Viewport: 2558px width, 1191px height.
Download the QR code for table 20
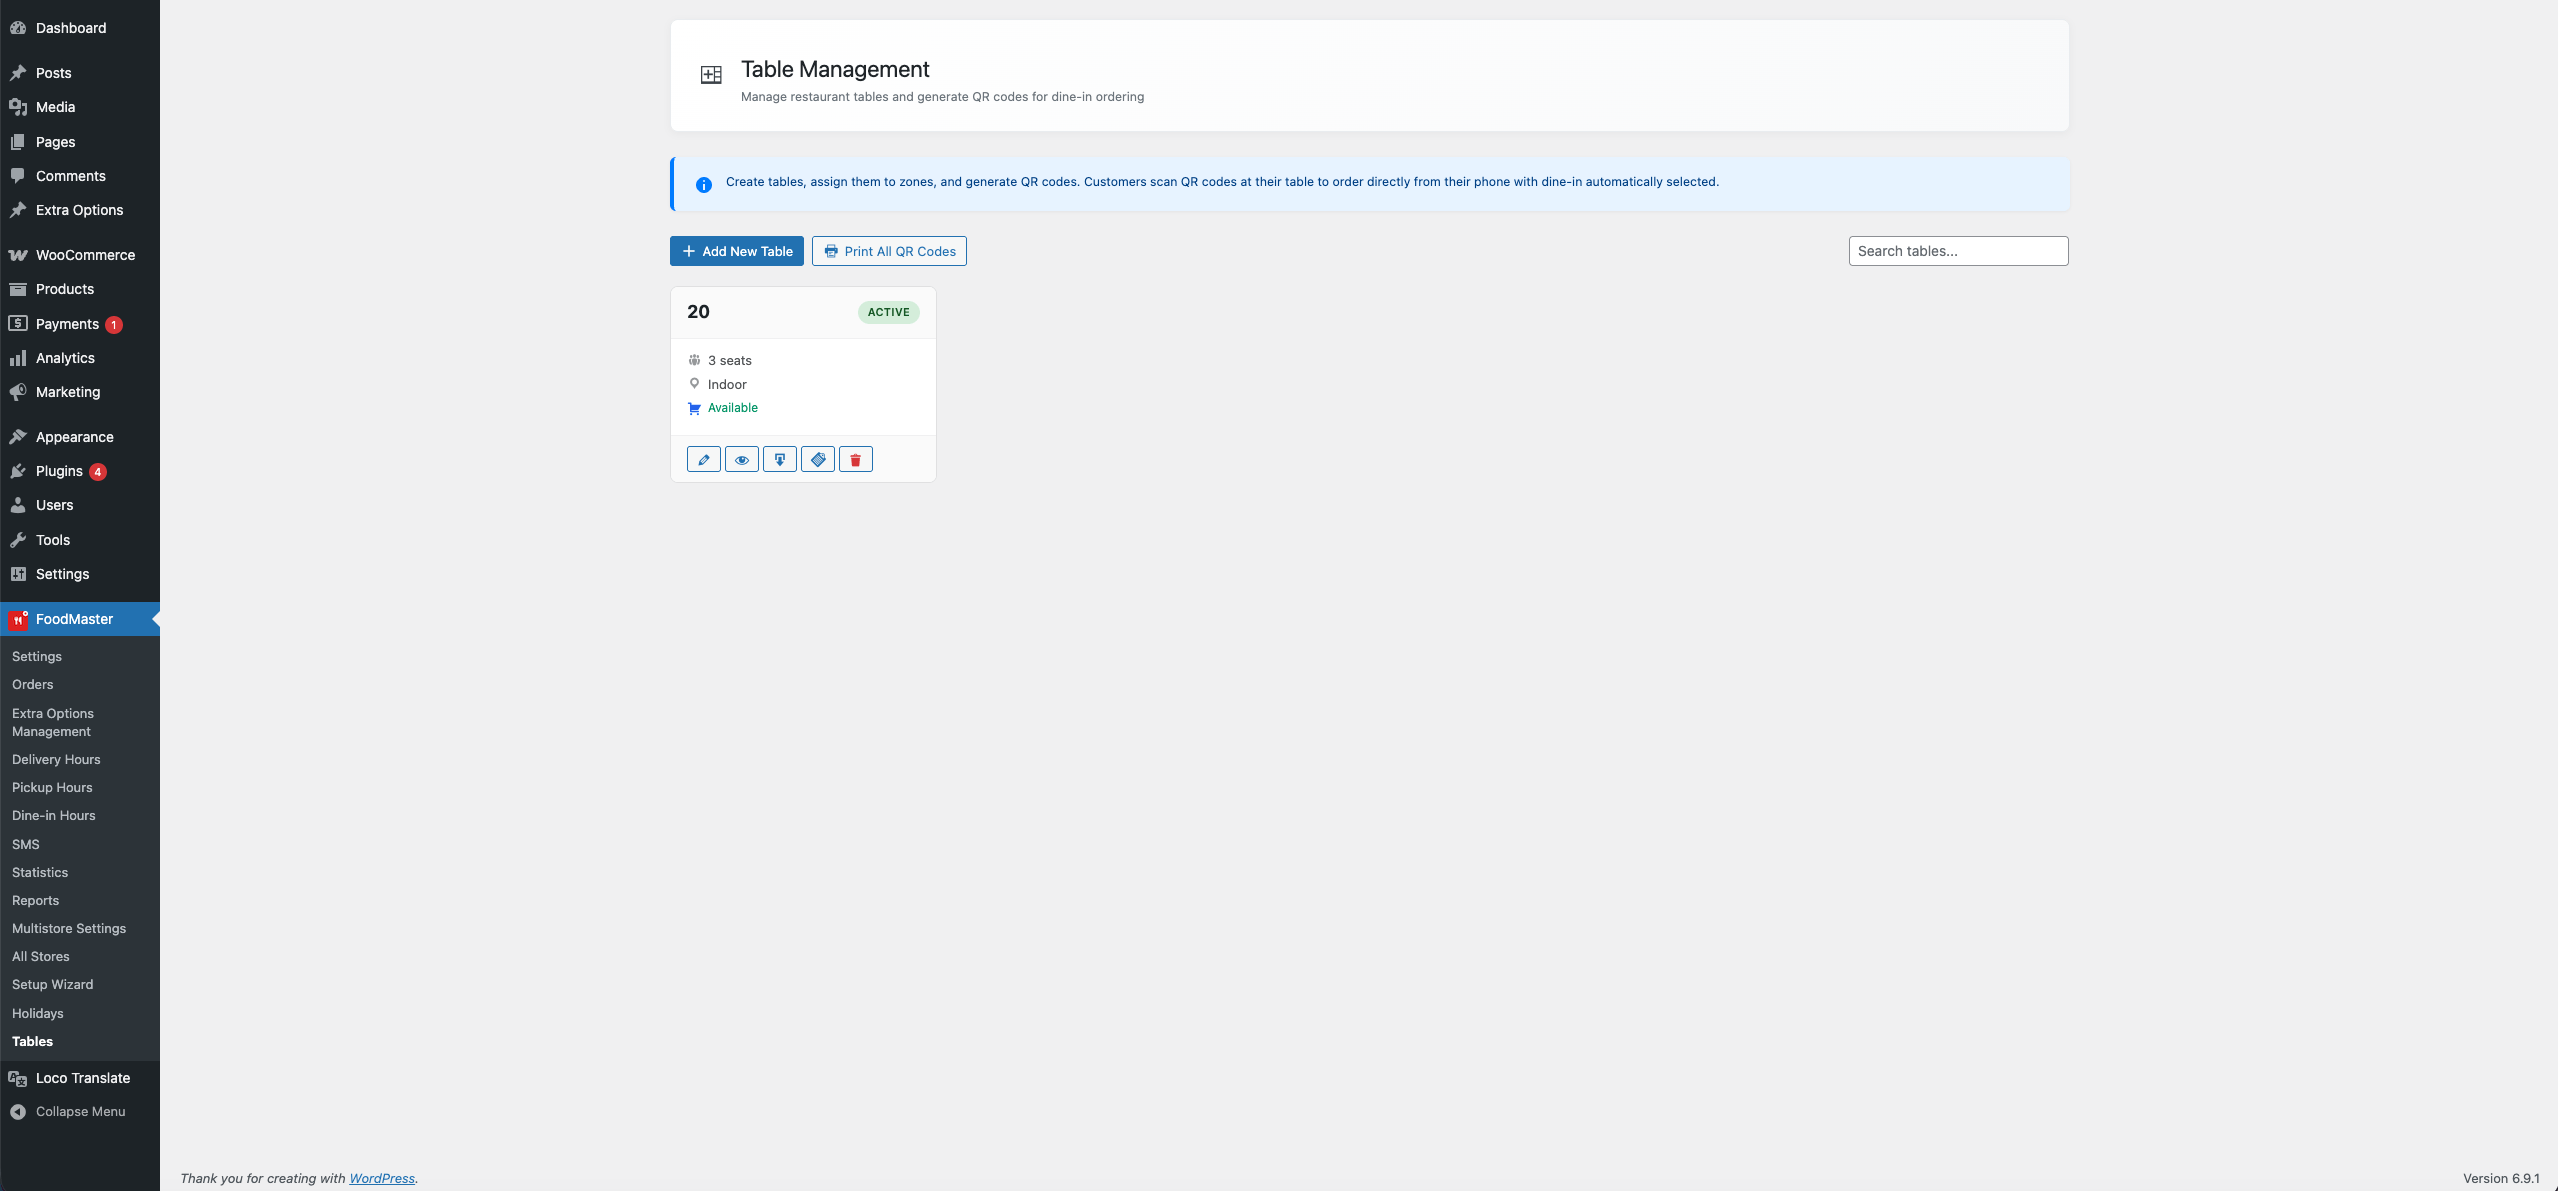[x=779, y=459]
